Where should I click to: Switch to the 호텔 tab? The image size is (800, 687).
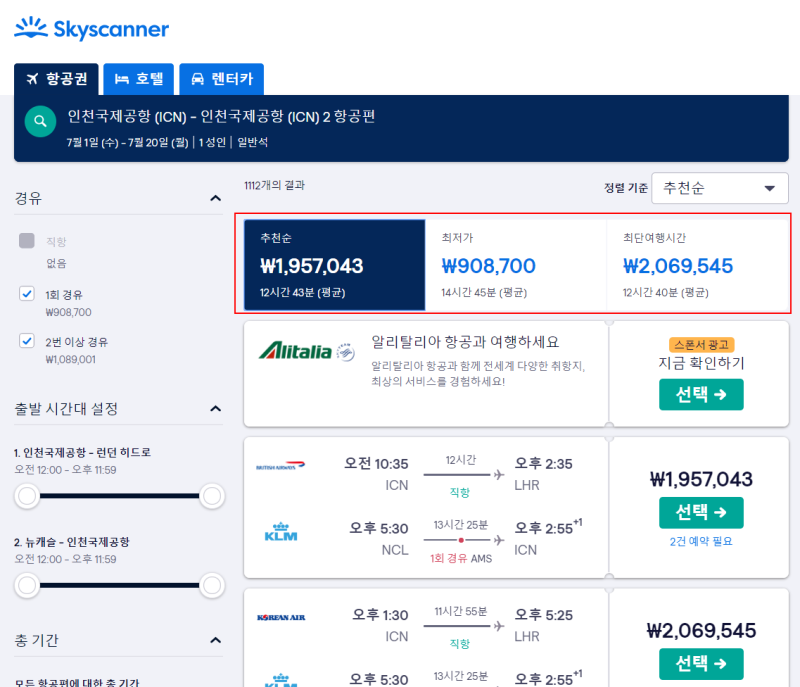139,79
